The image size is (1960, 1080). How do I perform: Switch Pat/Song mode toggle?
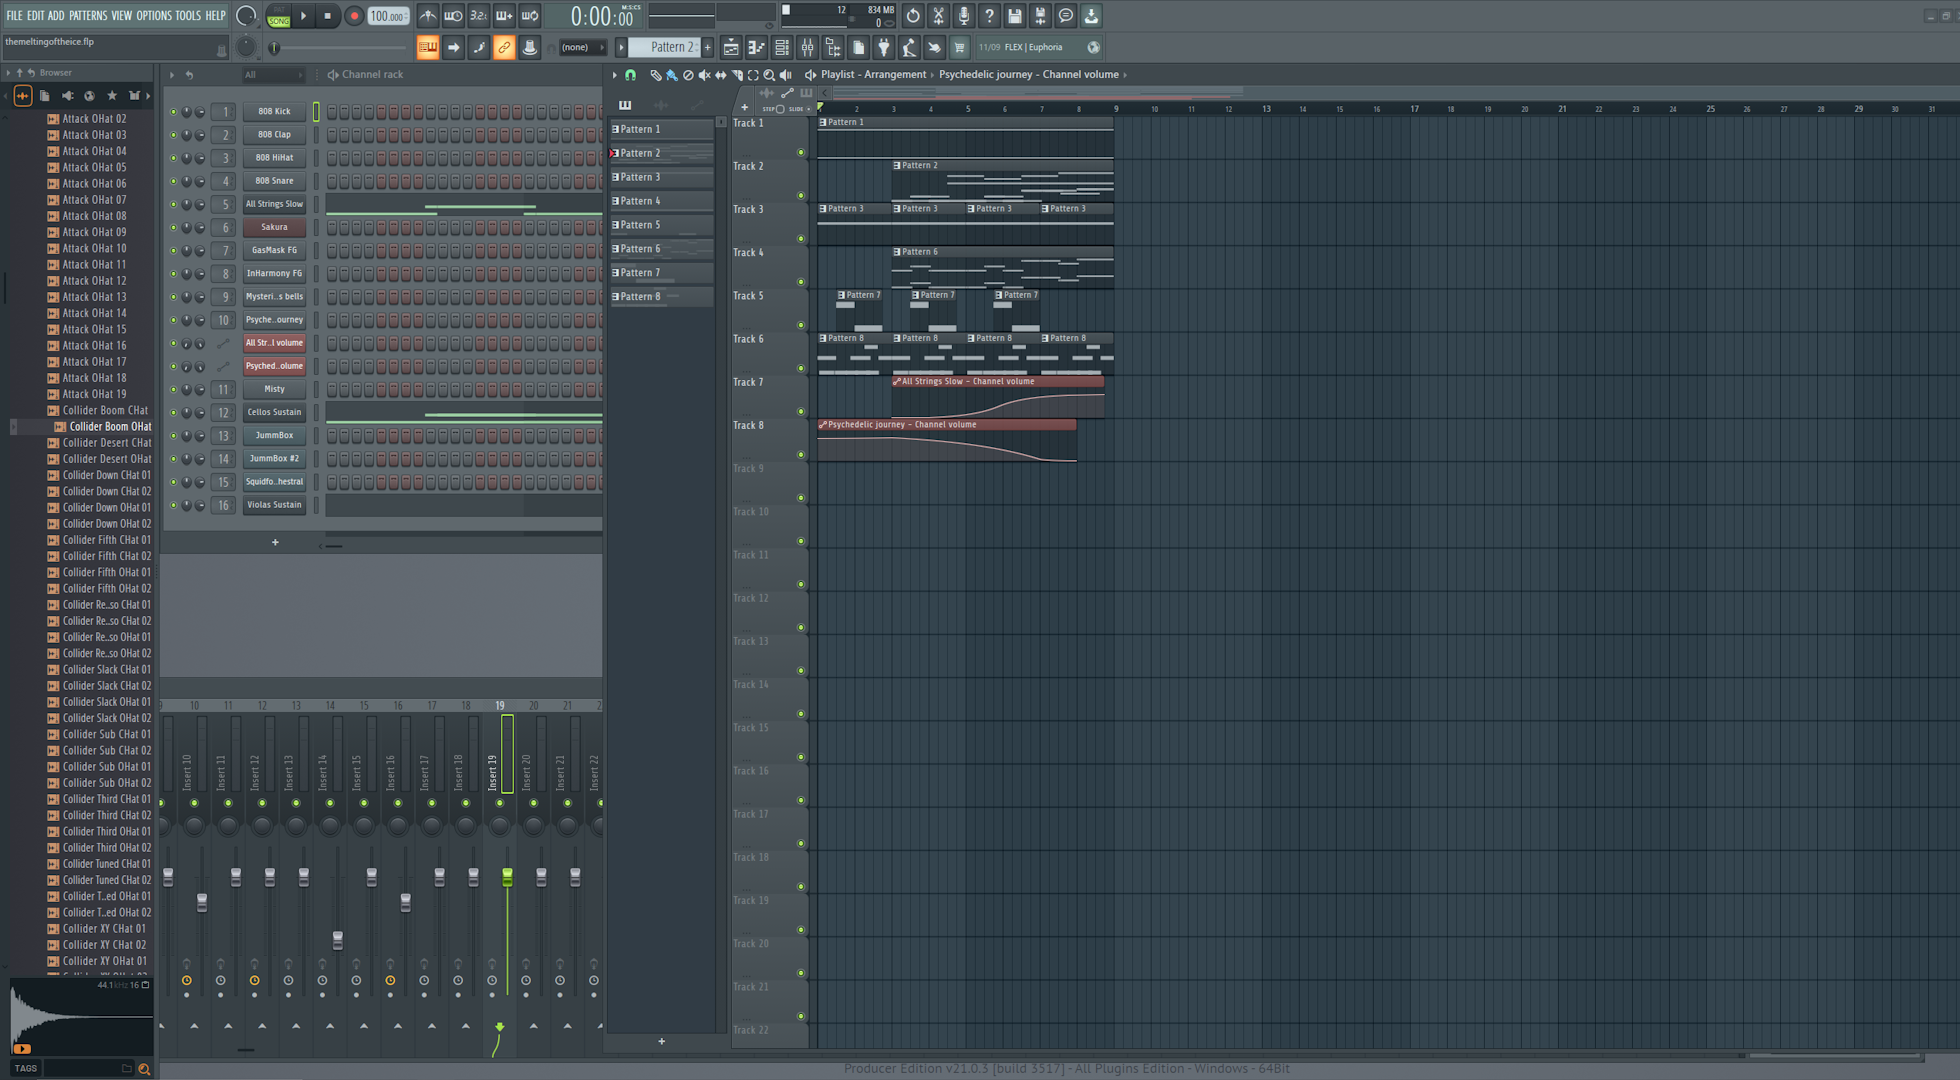point(278,16)
